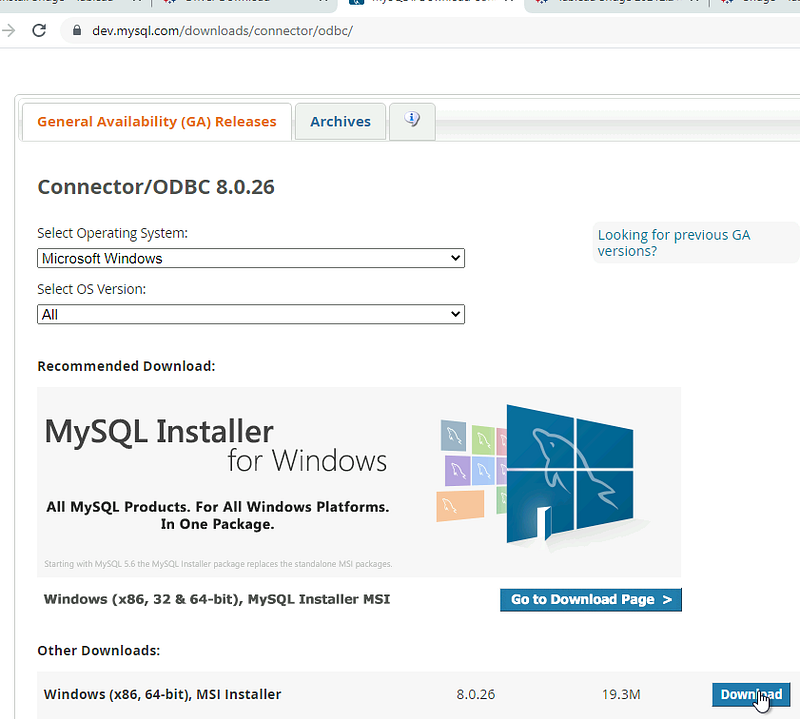Download the Windows 64-bit MSI Installer

pyautogui.click(x=751, y=695)
